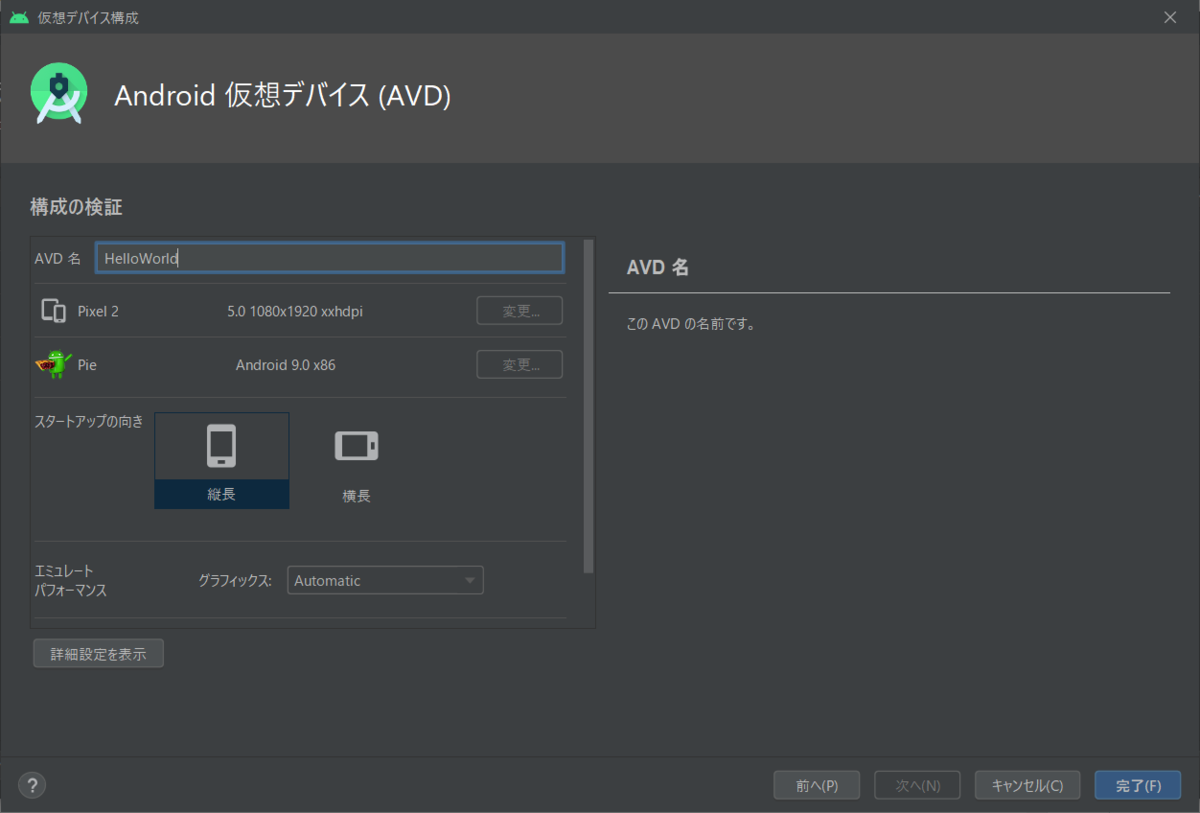Click the Android 9.0 x86 text

point(286,365)
